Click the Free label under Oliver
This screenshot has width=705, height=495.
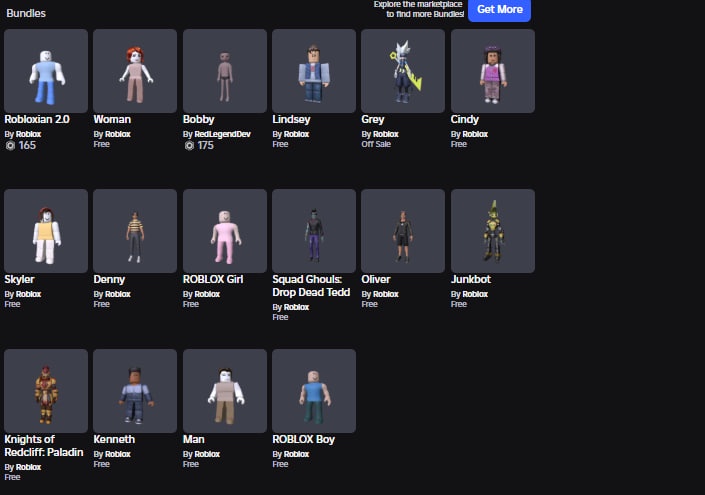369,304
